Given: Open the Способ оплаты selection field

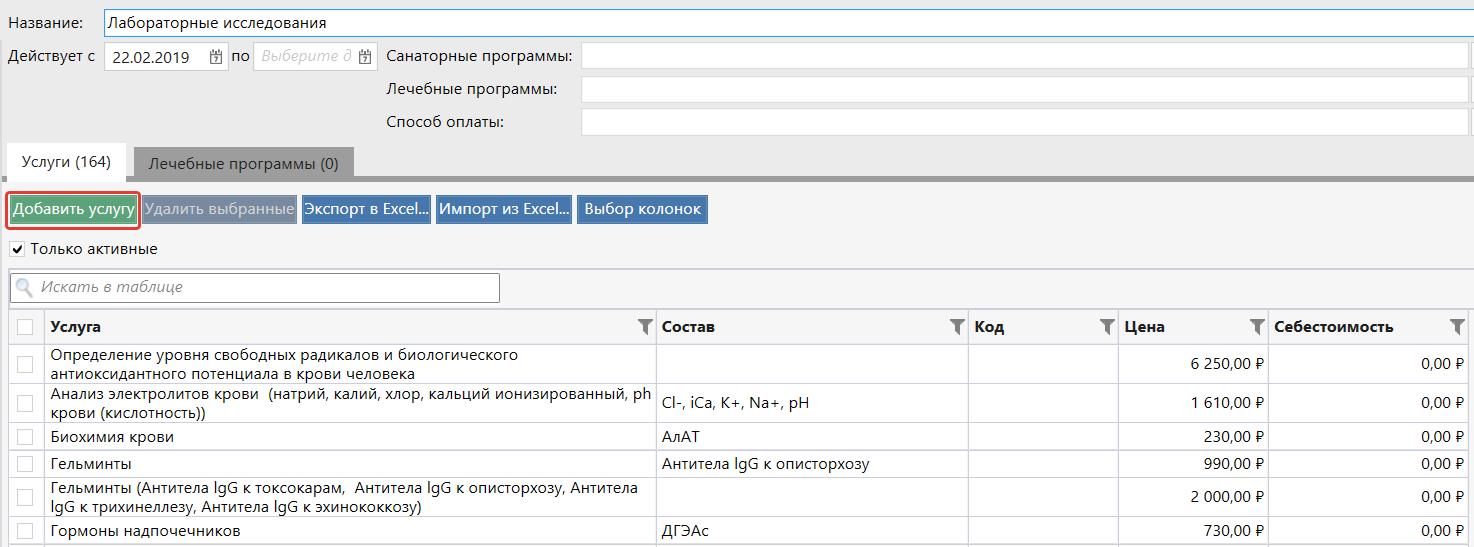Looking at the screenshot, I should click(x=1024, y=122).
